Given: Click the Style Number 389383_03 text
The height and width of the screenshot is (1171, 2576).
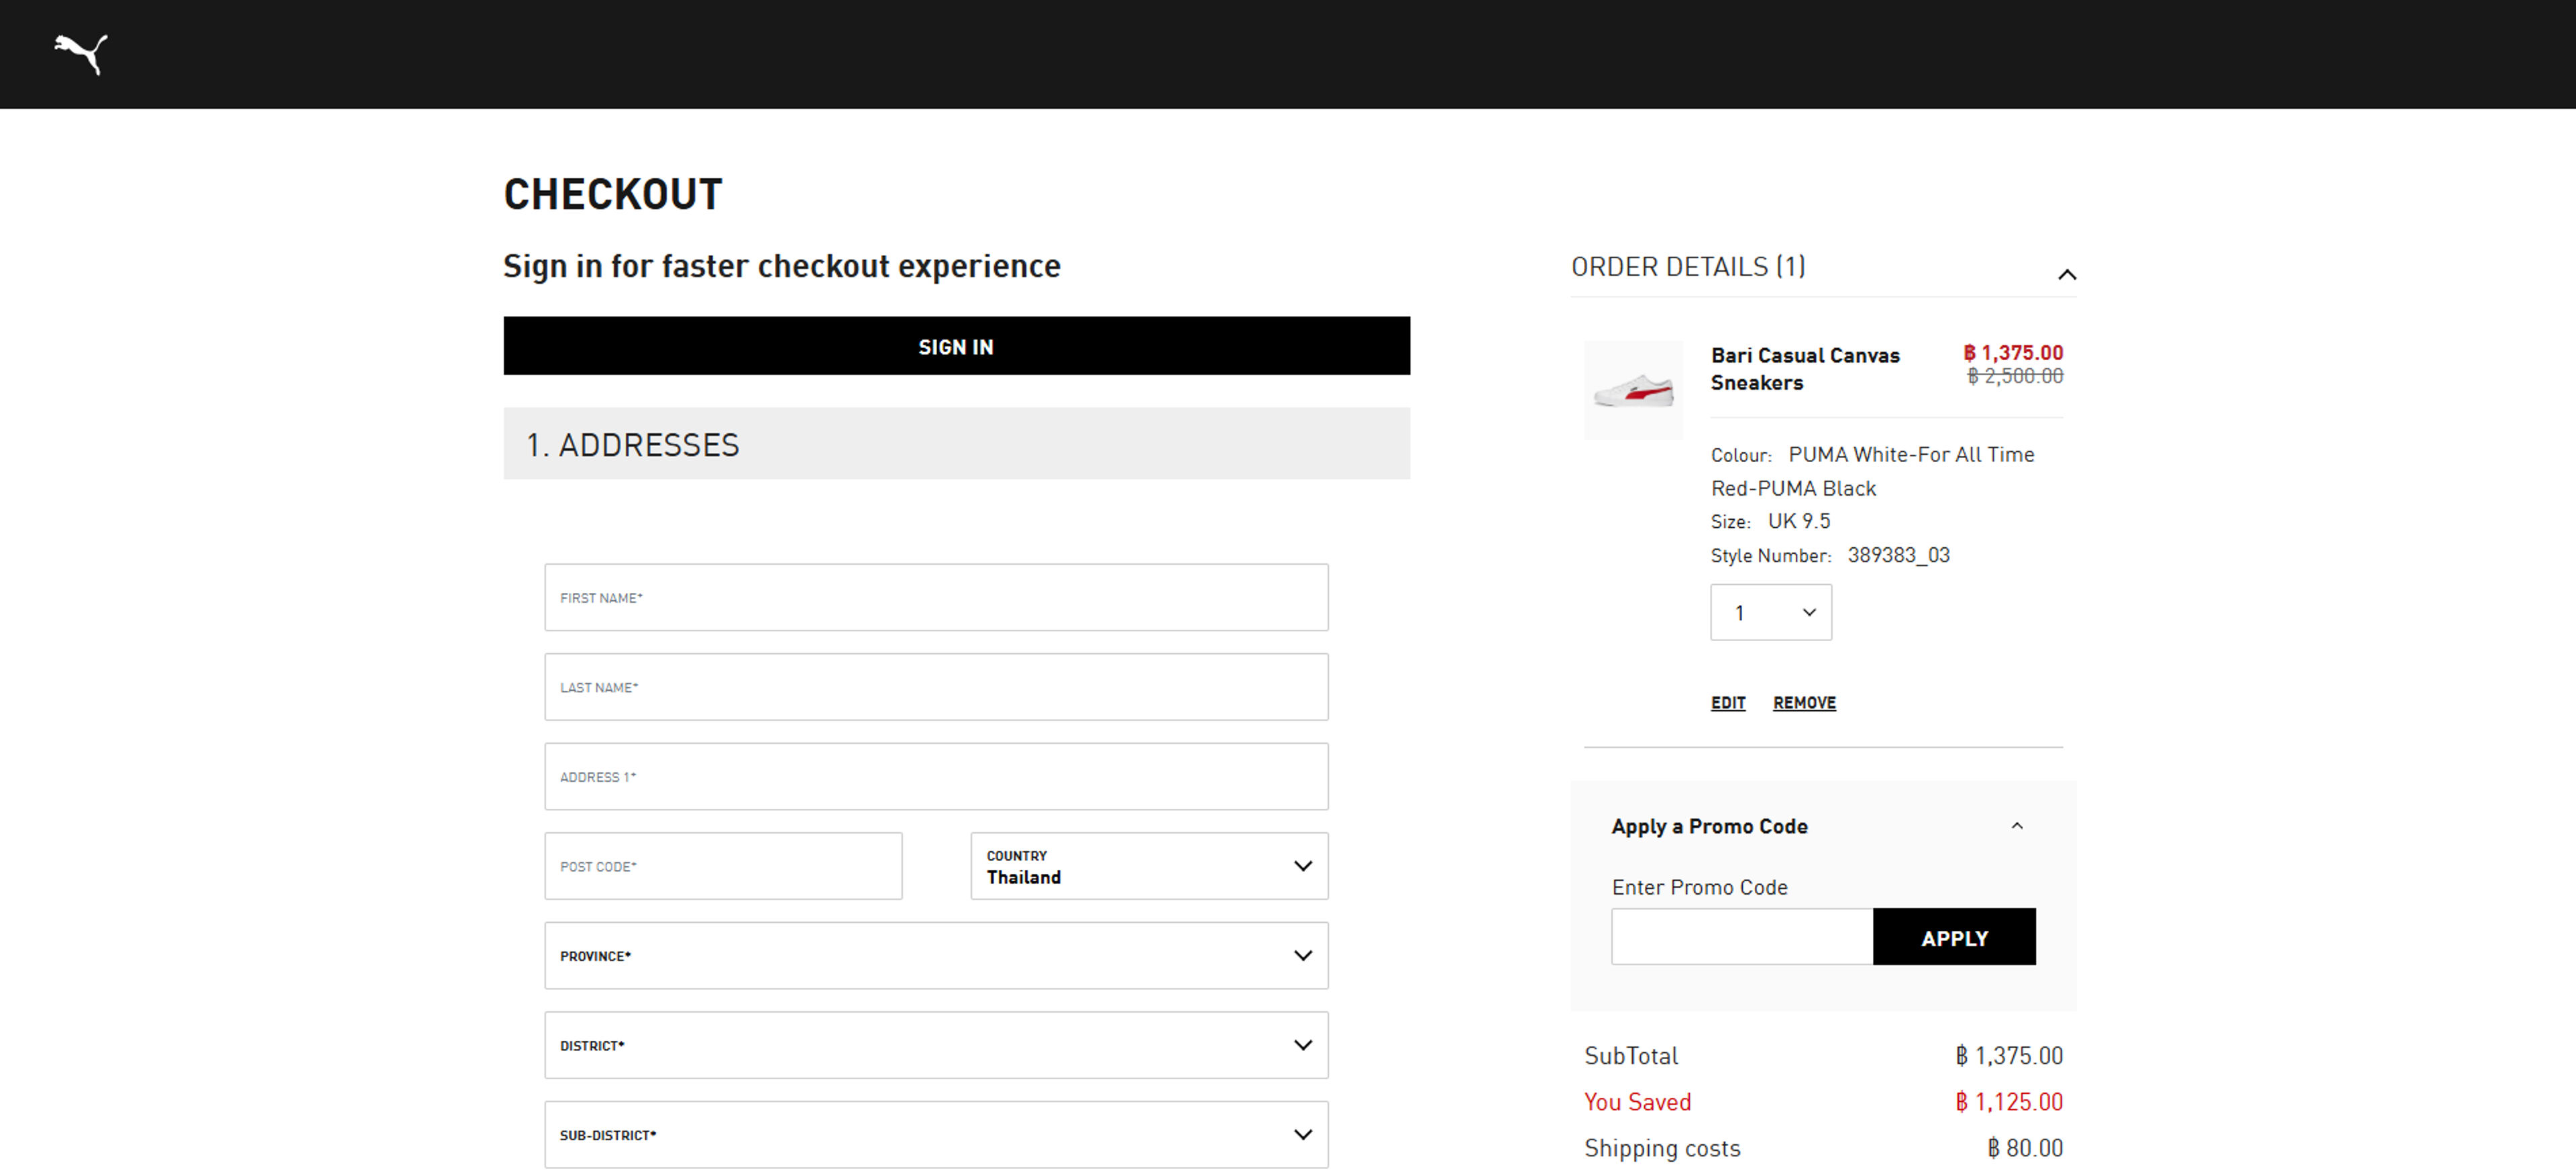Looking at the screenshot, I should (1829, 555).
